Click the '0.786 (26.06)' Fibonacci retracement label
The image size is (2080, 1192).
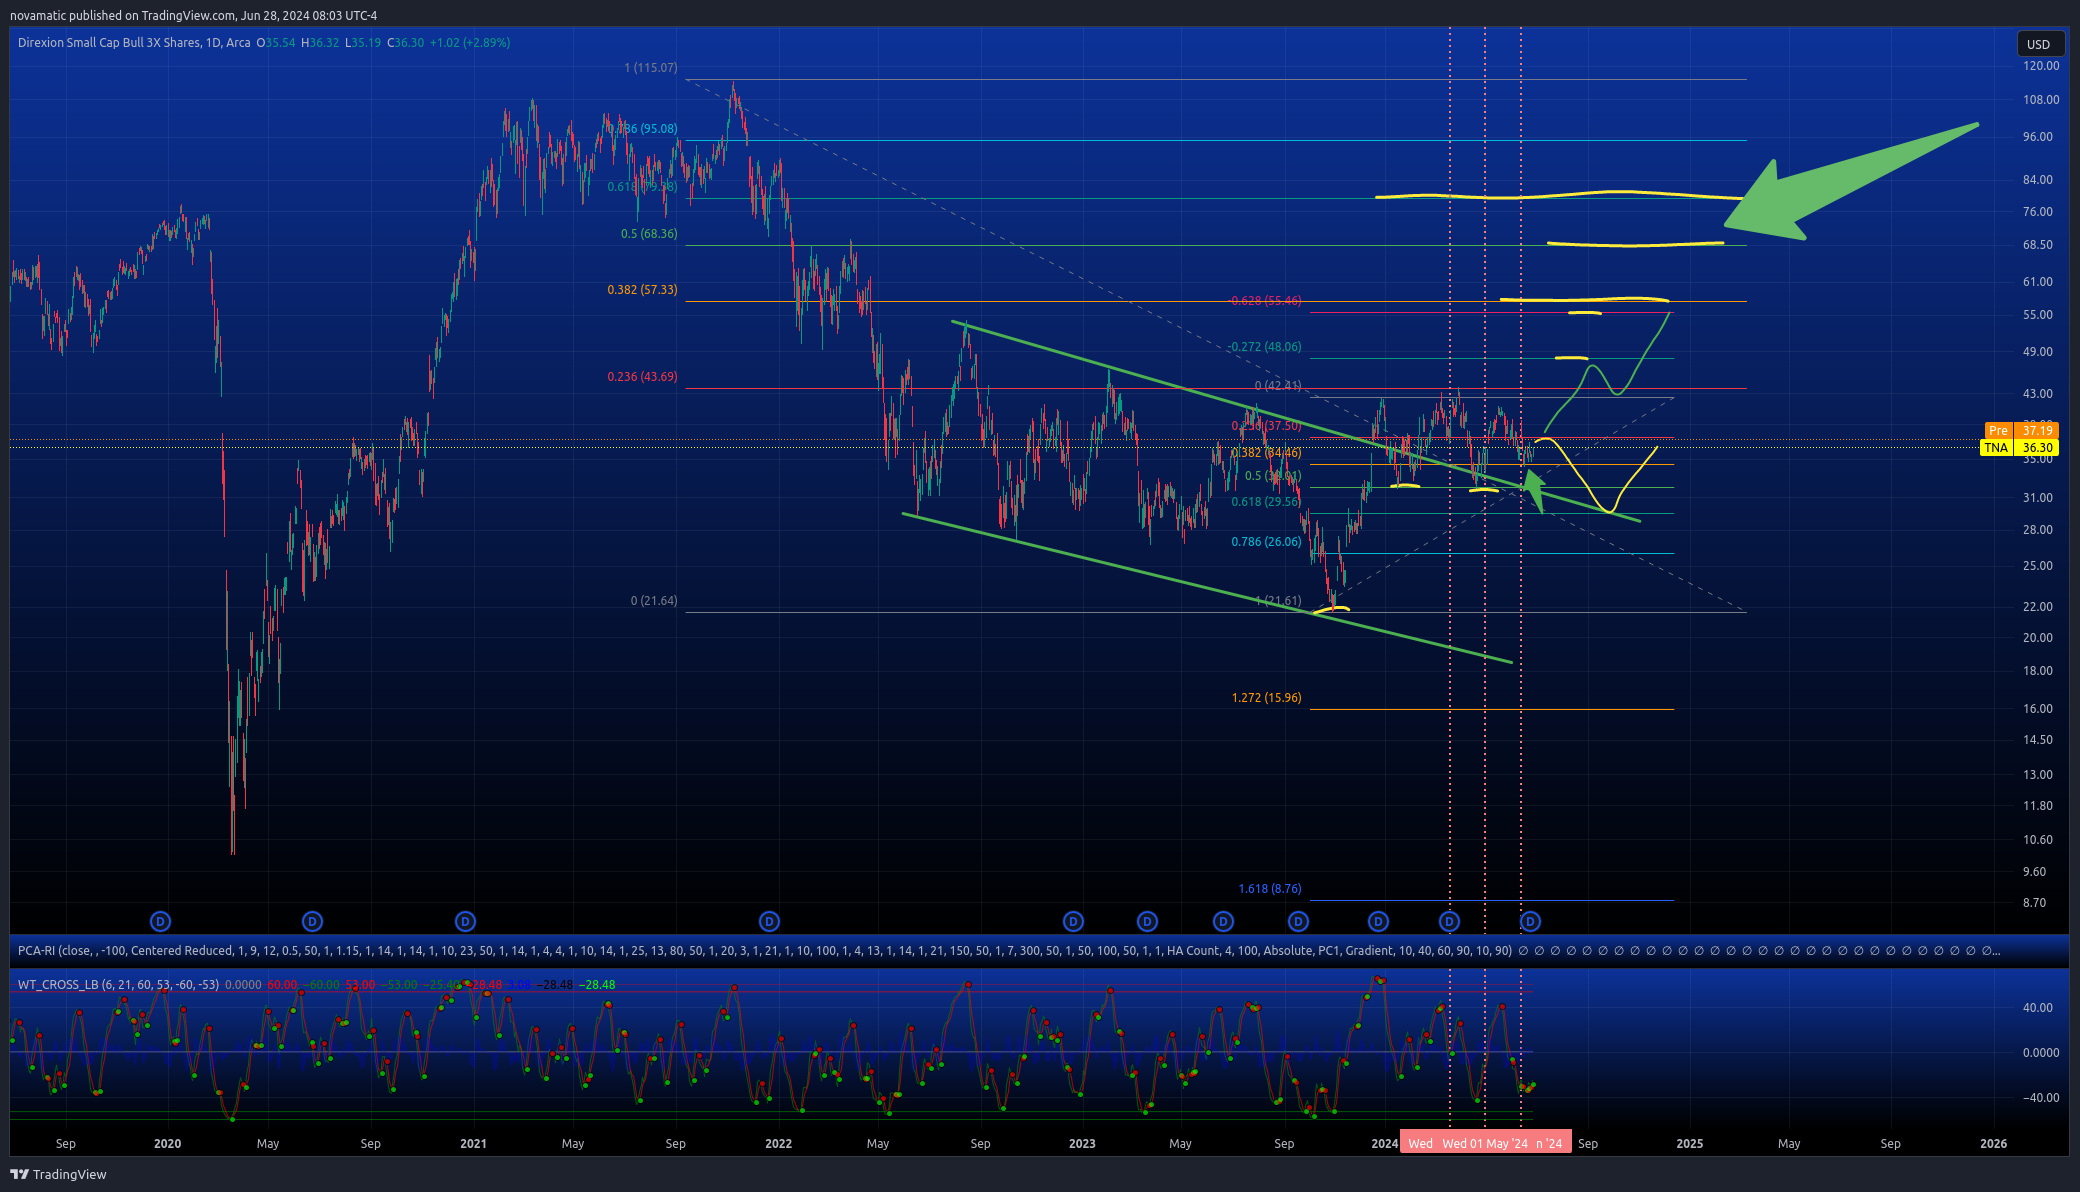pyautogui.click(x=1266, y=542)
